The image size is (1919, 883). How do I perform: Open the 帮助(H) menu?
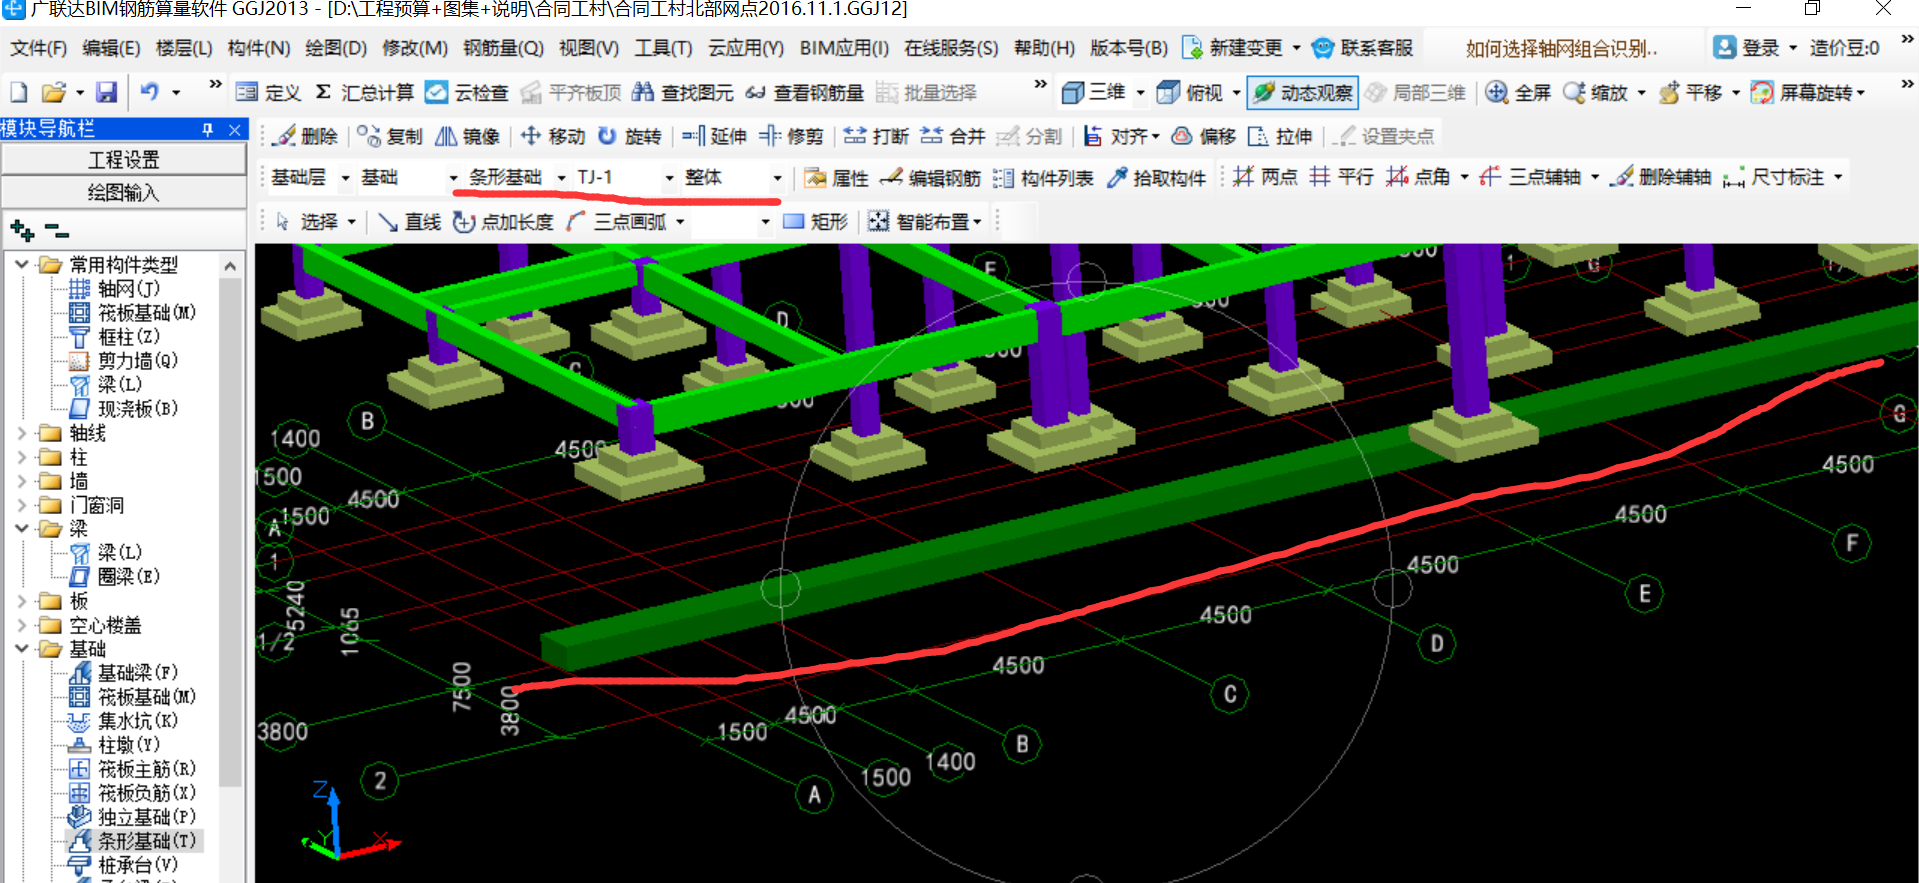[x=1044, y=48]
